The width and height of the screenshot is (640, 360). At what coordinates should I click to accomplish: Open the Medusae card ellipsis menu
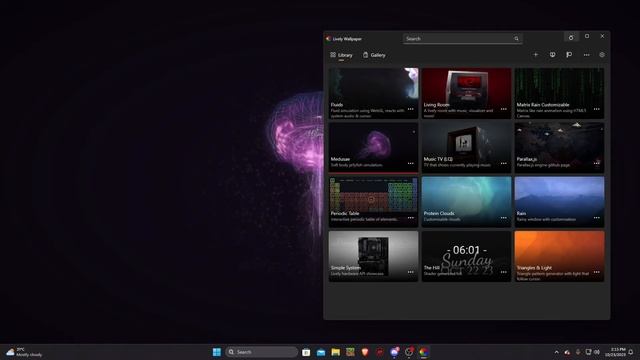click(411, 163)
